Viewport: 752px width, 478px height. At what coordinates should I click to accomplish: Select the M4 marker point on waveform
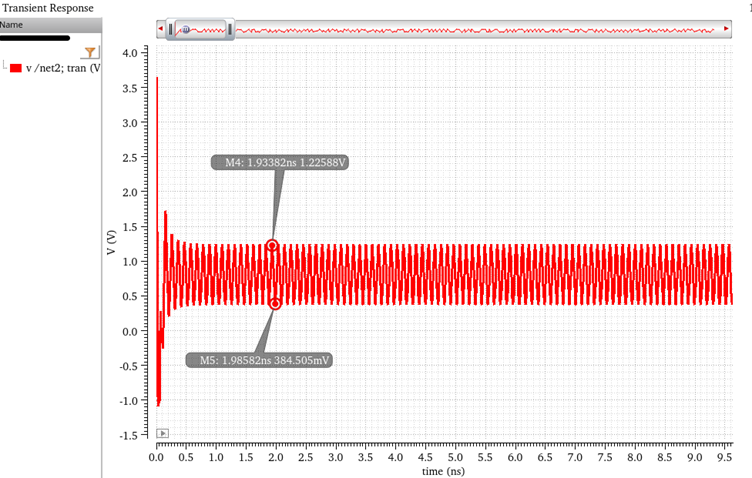pos(271,246)
